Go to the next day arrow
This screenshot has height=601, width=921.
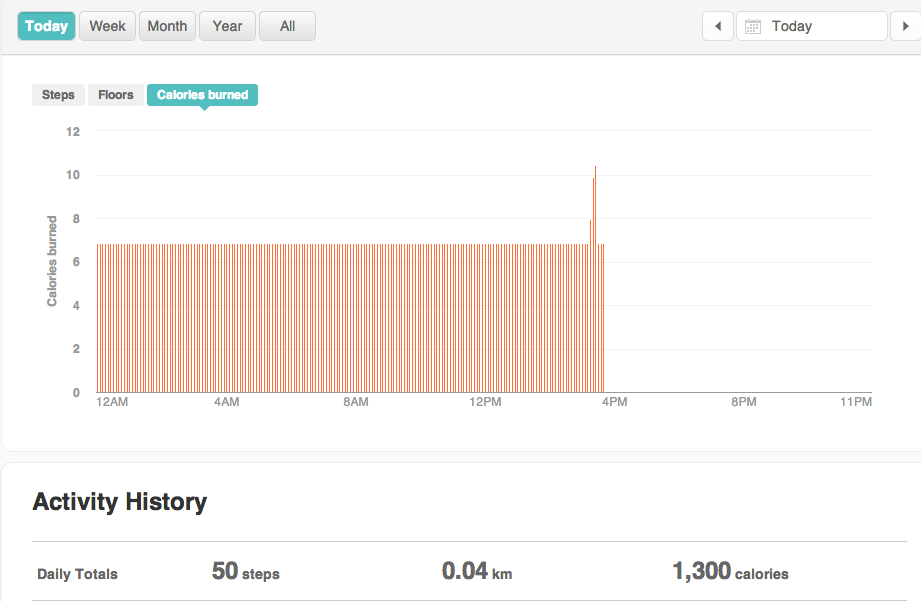906,26
